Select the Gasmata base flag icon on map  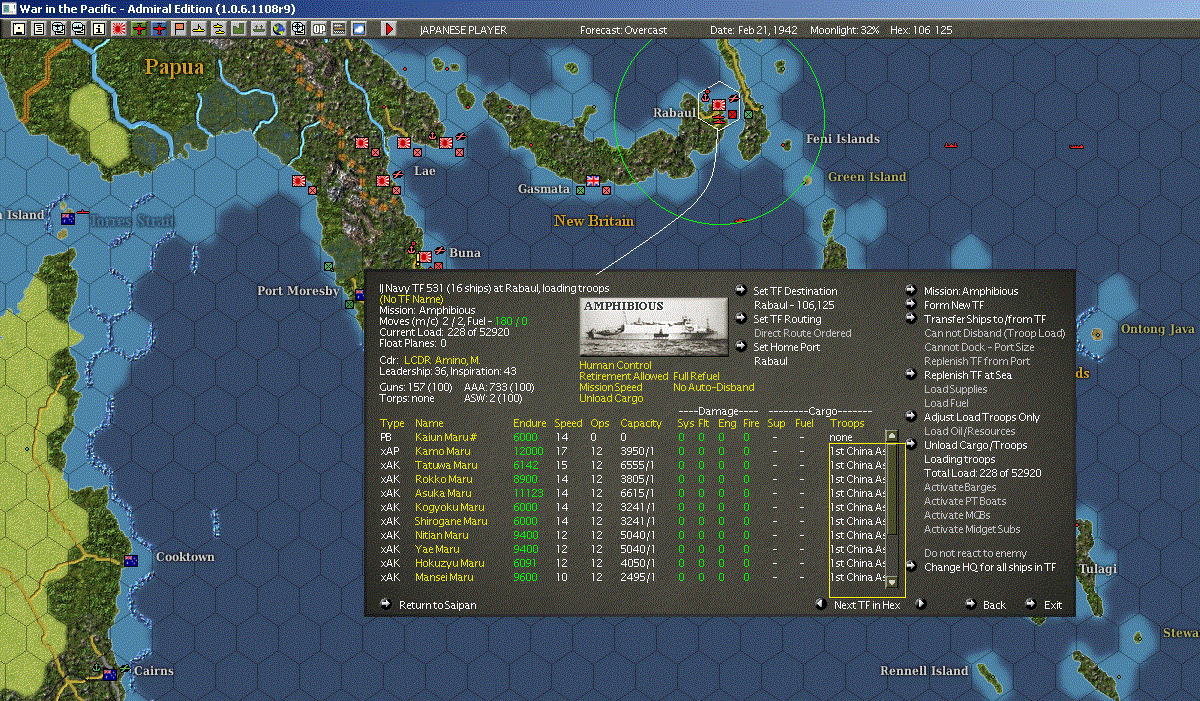[x=592, y=181]
